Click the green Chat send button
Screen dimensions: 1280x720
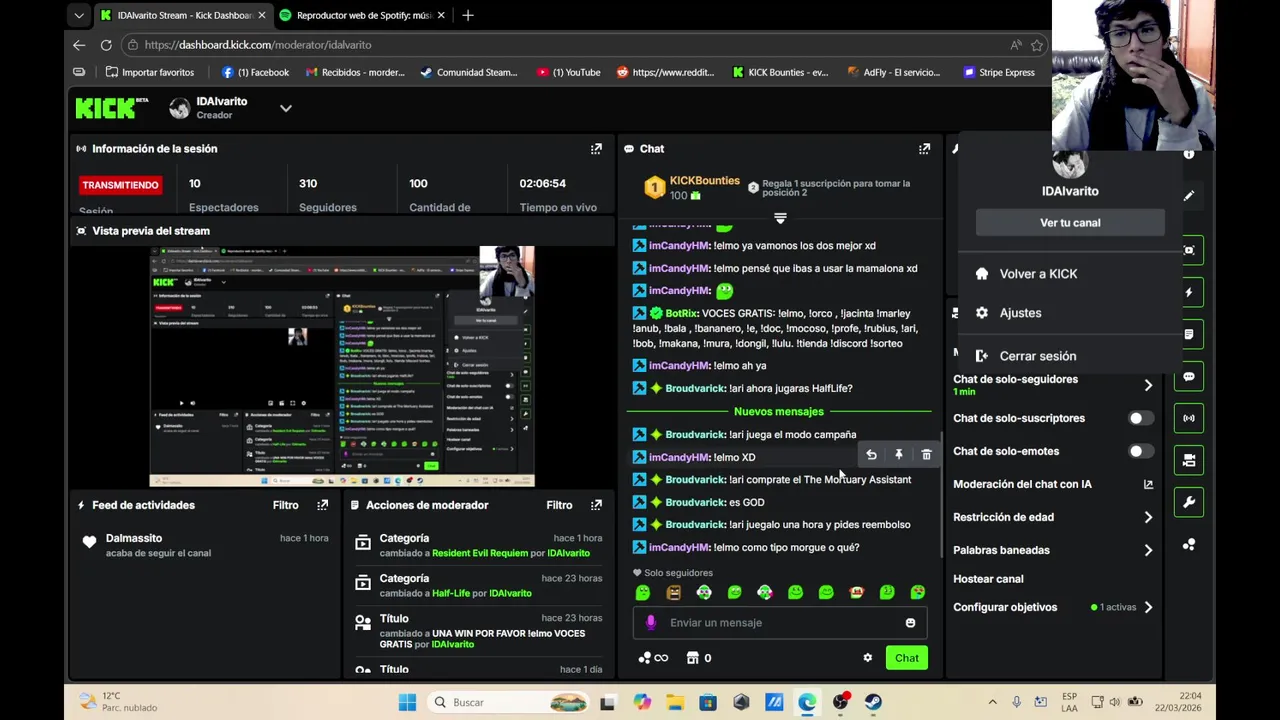click(x=906, y=658)
